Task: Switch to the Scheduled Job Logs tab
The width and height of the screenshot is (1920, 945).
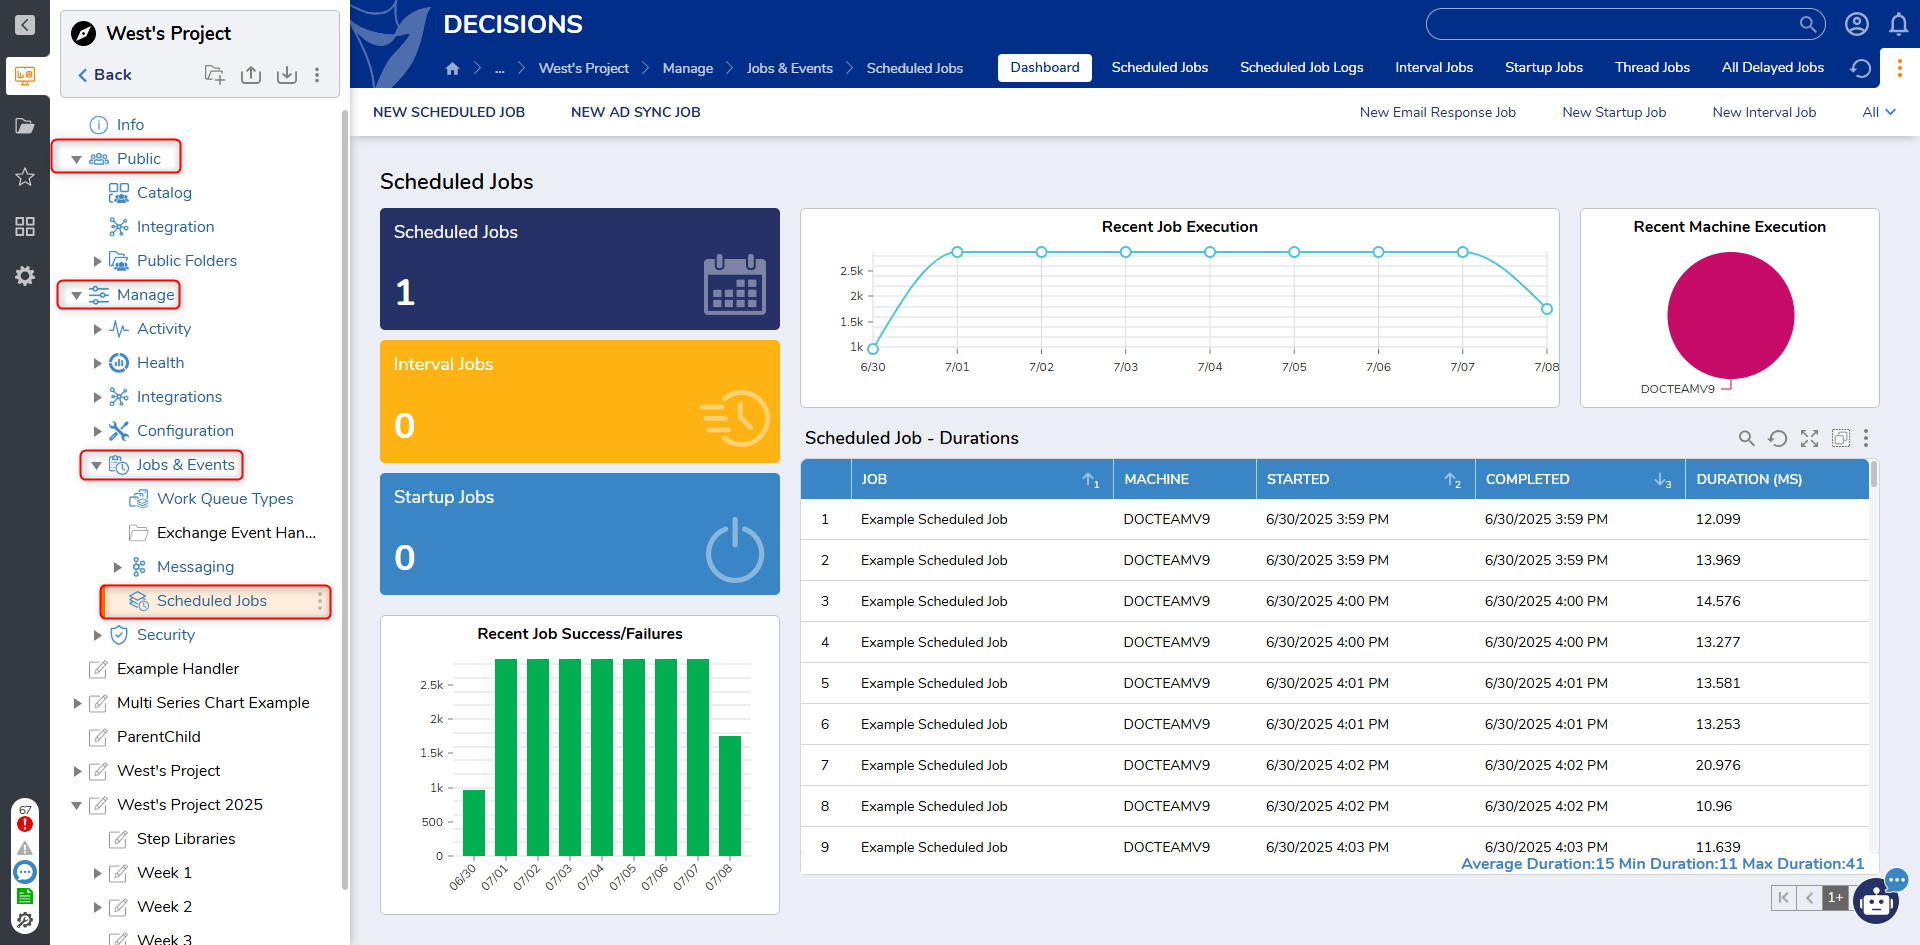Action: [x=1302, y=67]
